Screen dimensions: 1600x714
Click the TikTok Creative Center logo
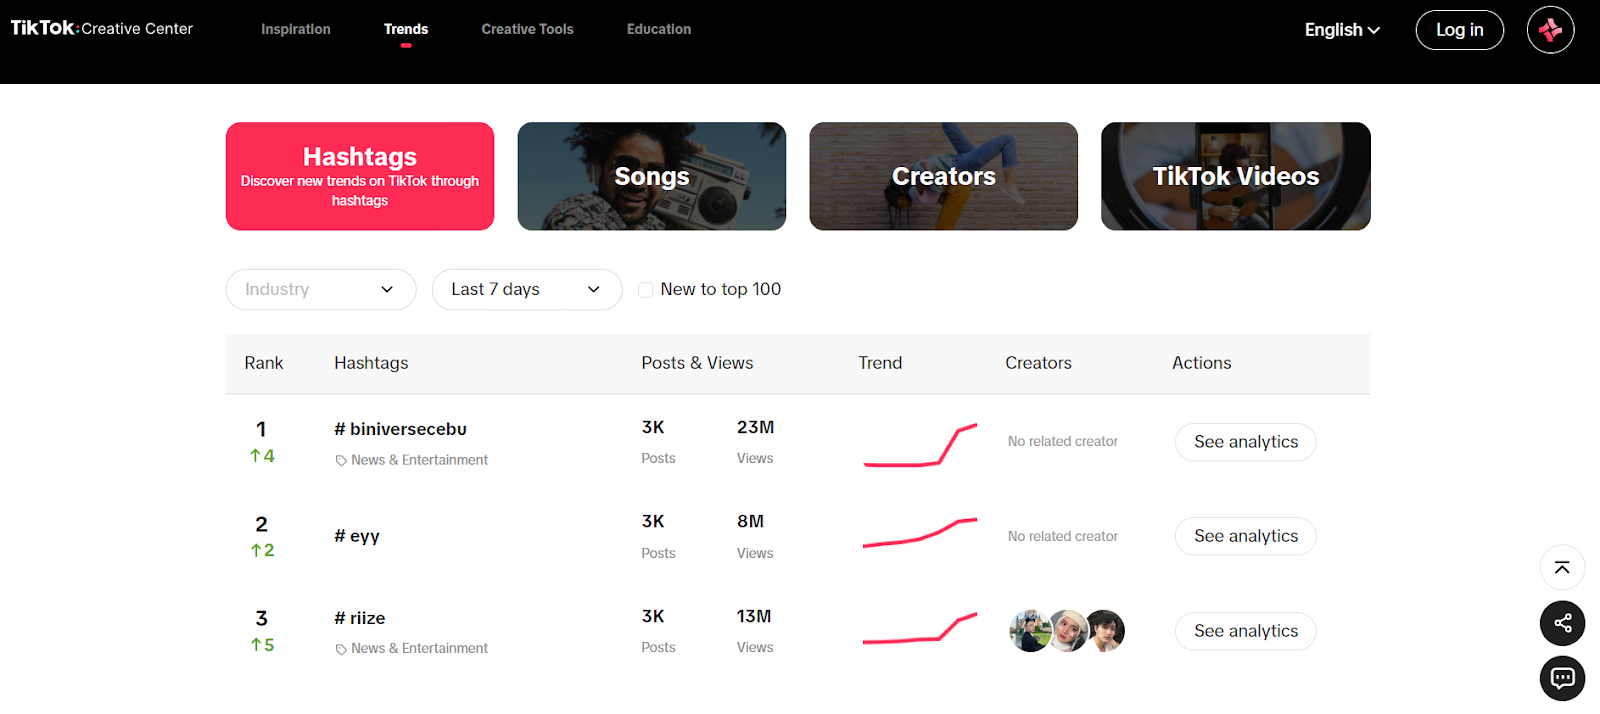coord(101,28)
